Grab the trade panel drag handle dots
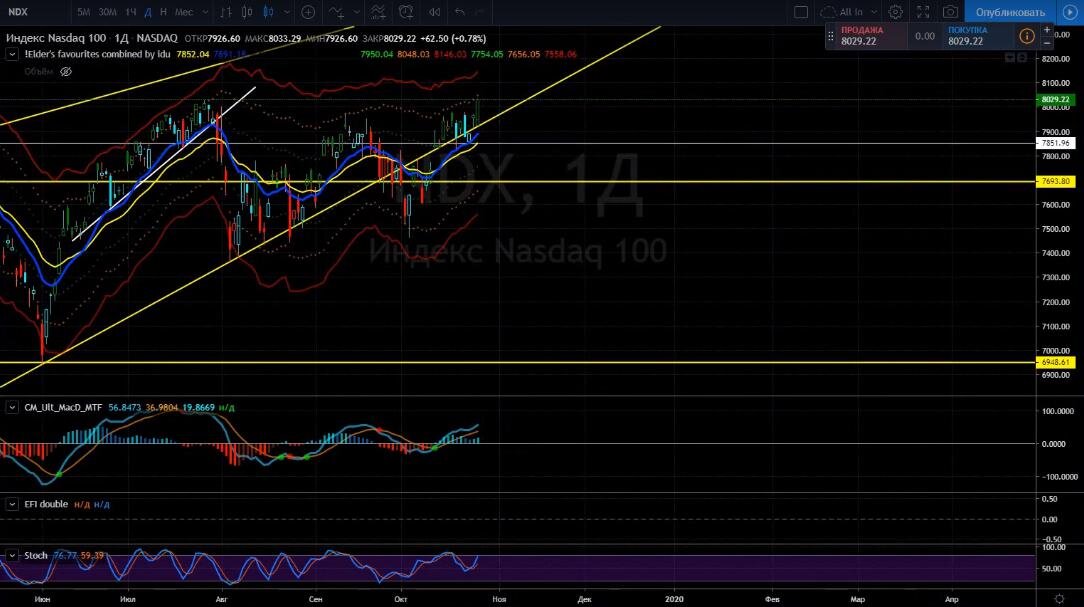The height and width of the screenshot is (607, 1084). [x=831, y=36]
